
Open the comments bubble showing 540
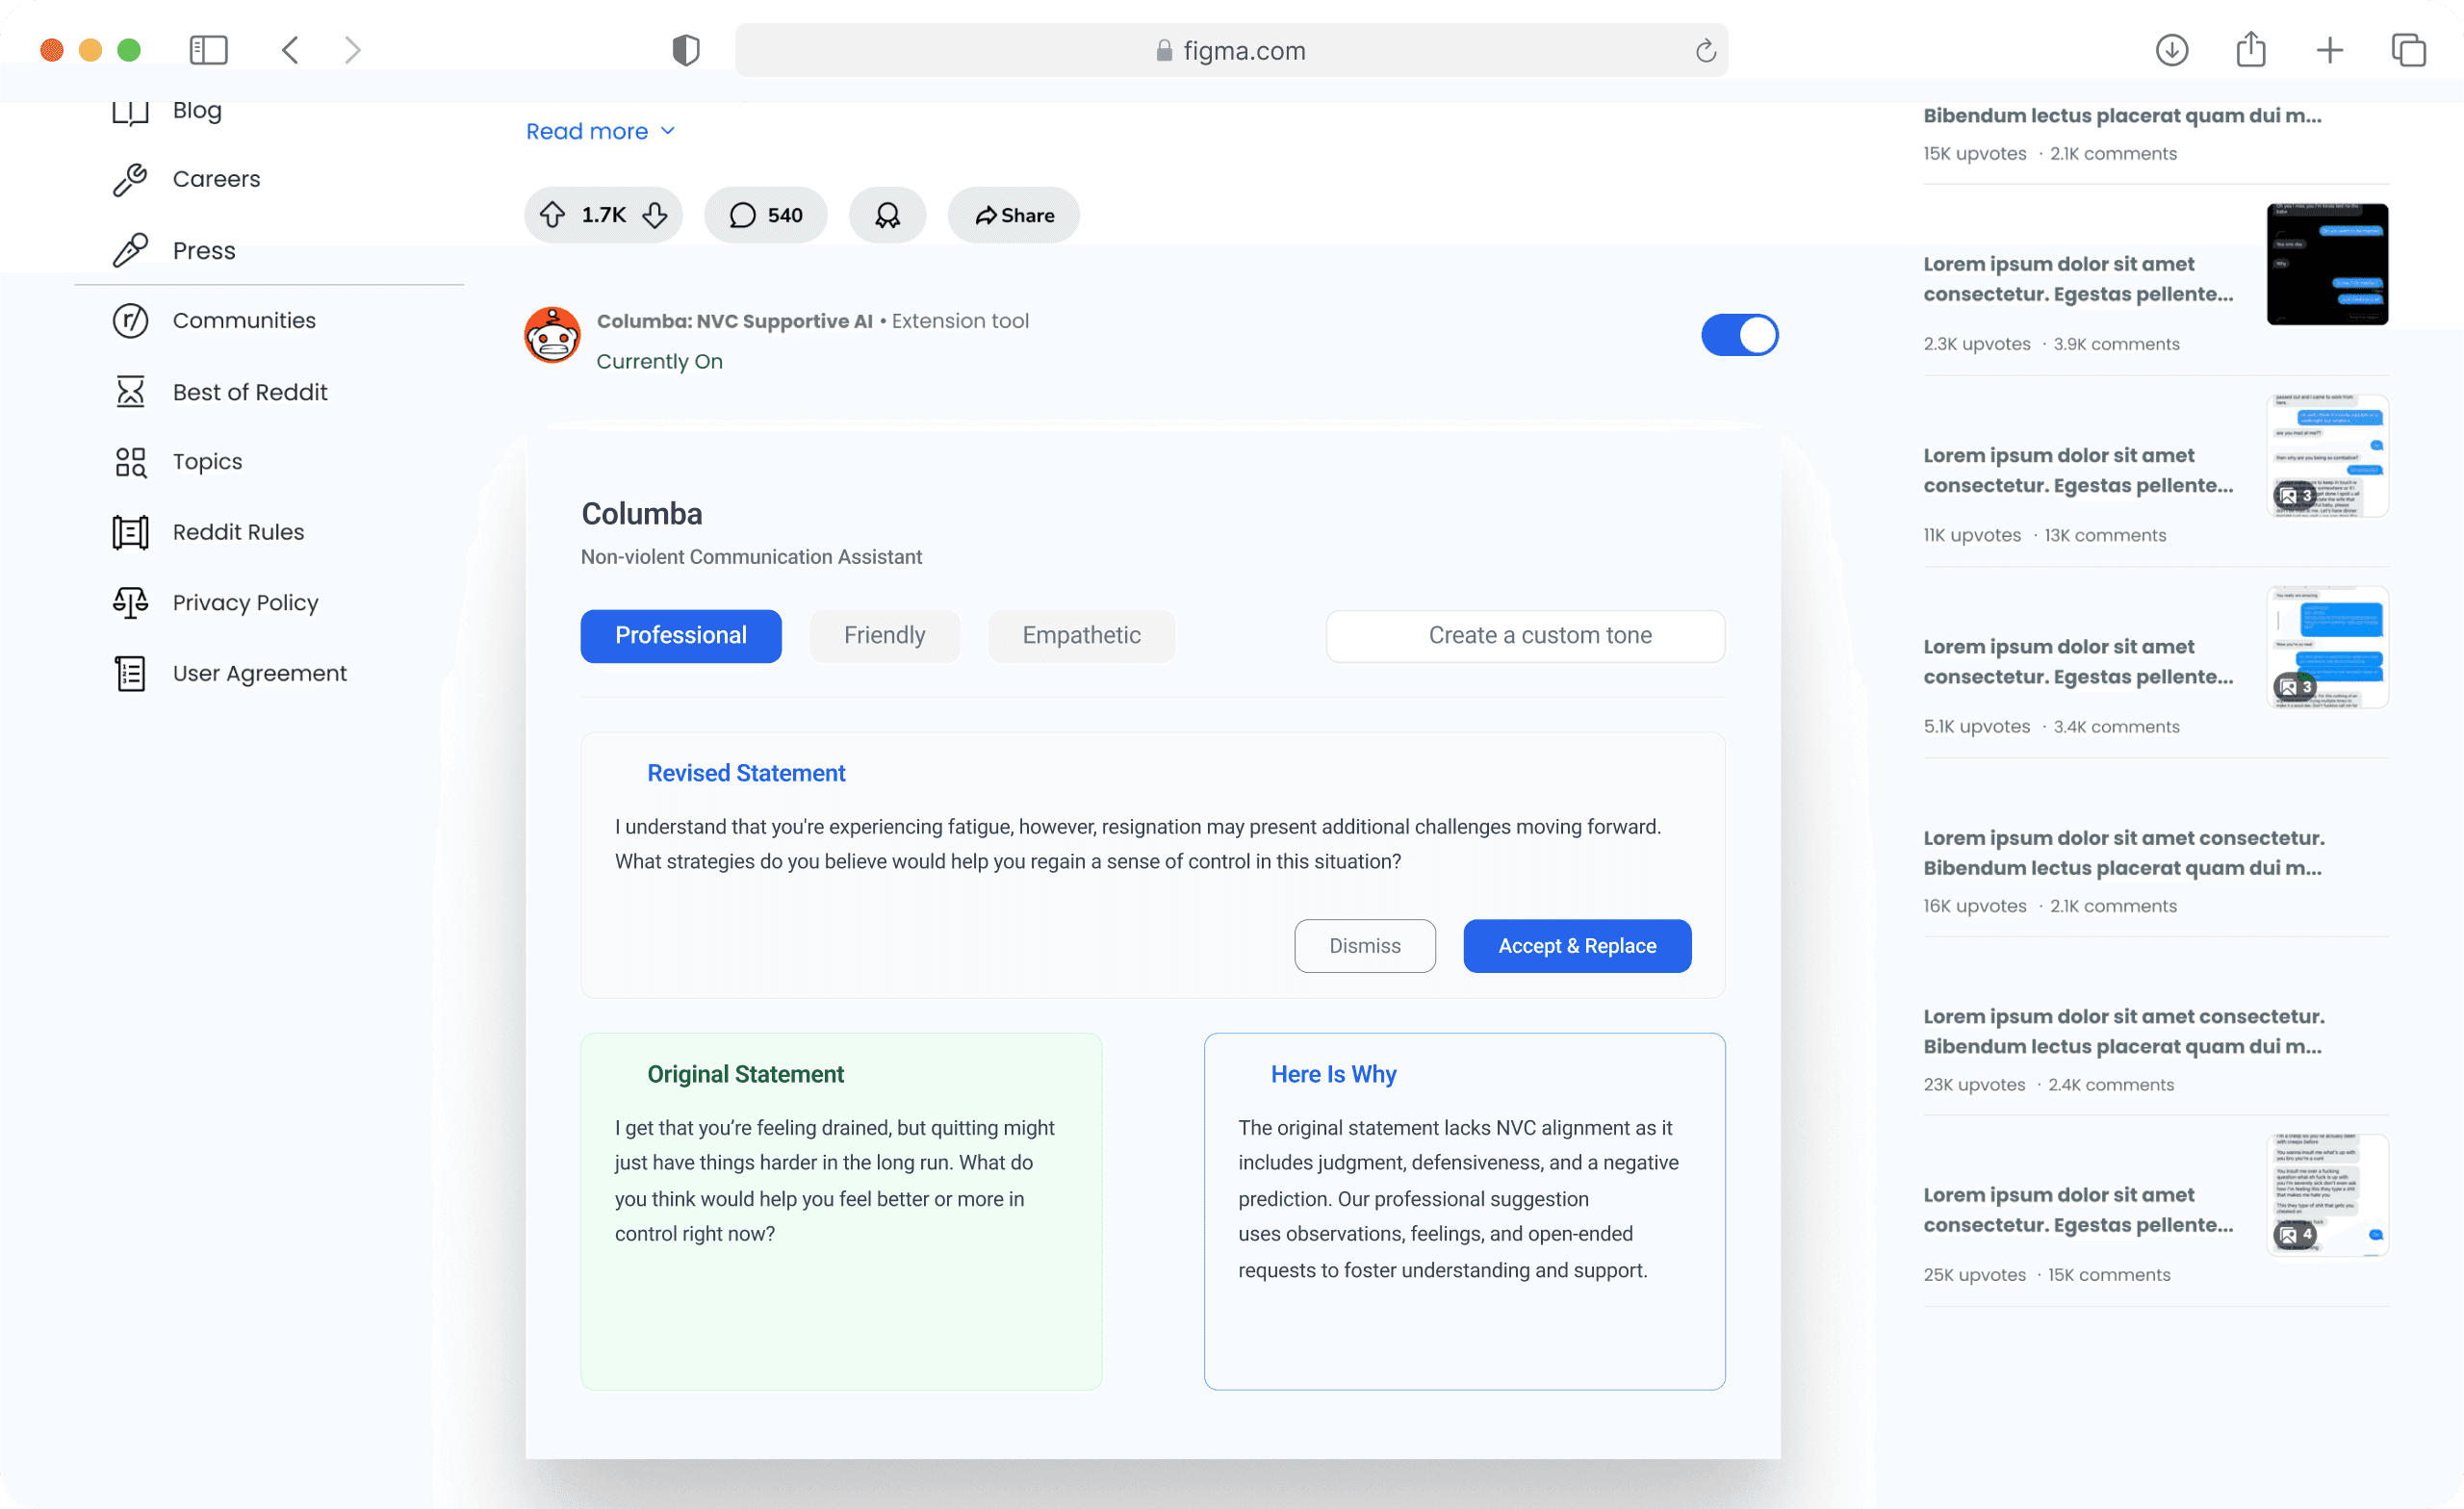point(766,215)
